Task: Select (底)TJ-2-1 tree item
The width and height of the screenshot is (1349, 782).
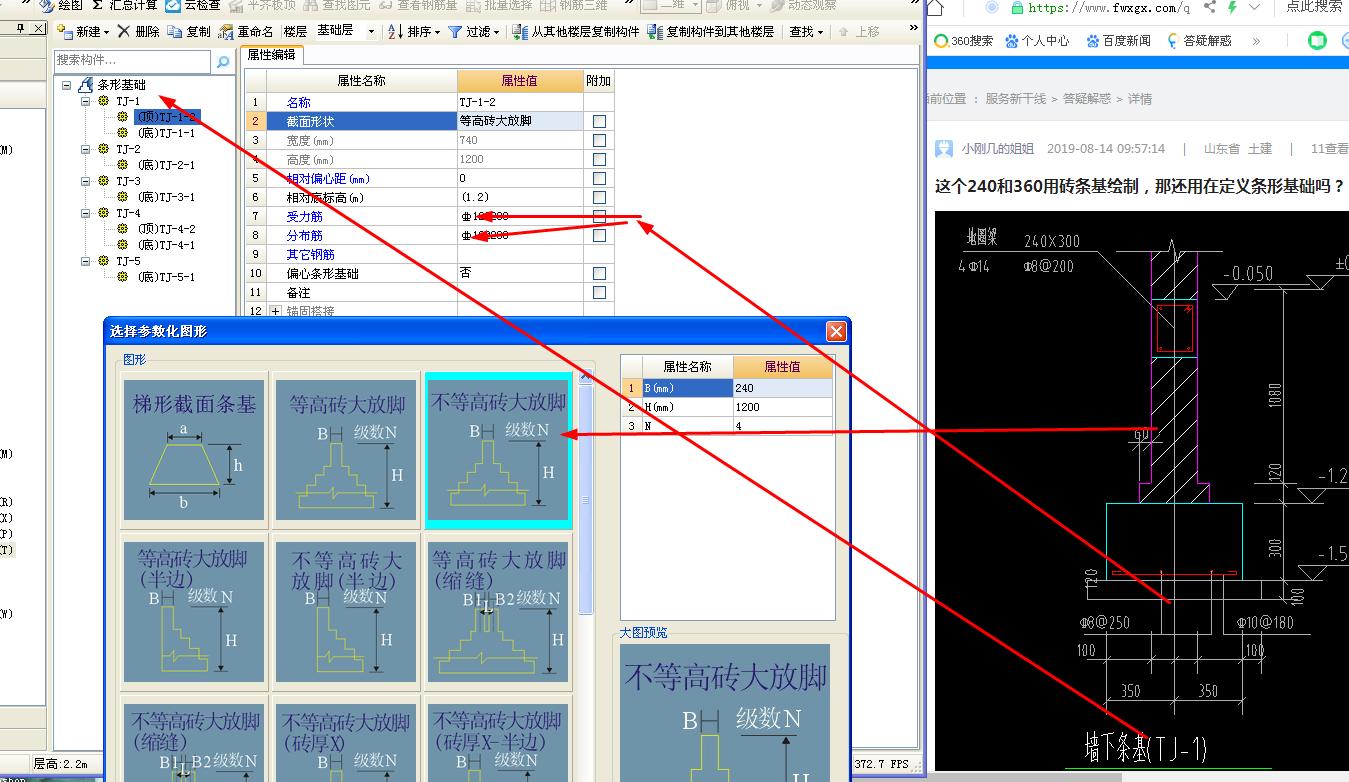Action: 166,165
